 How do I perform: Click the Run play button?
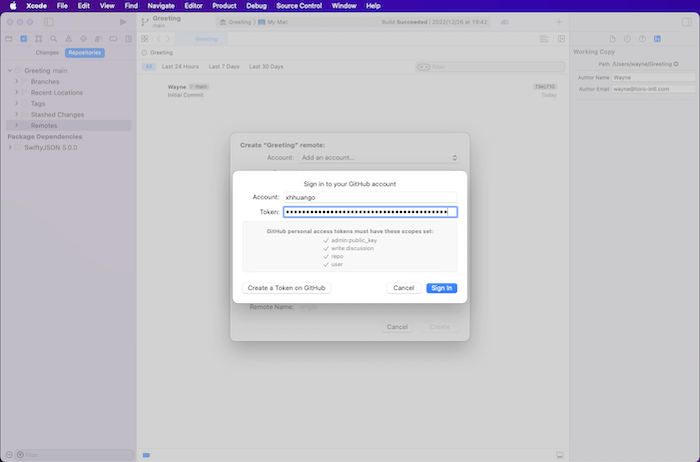pos(123,22)
